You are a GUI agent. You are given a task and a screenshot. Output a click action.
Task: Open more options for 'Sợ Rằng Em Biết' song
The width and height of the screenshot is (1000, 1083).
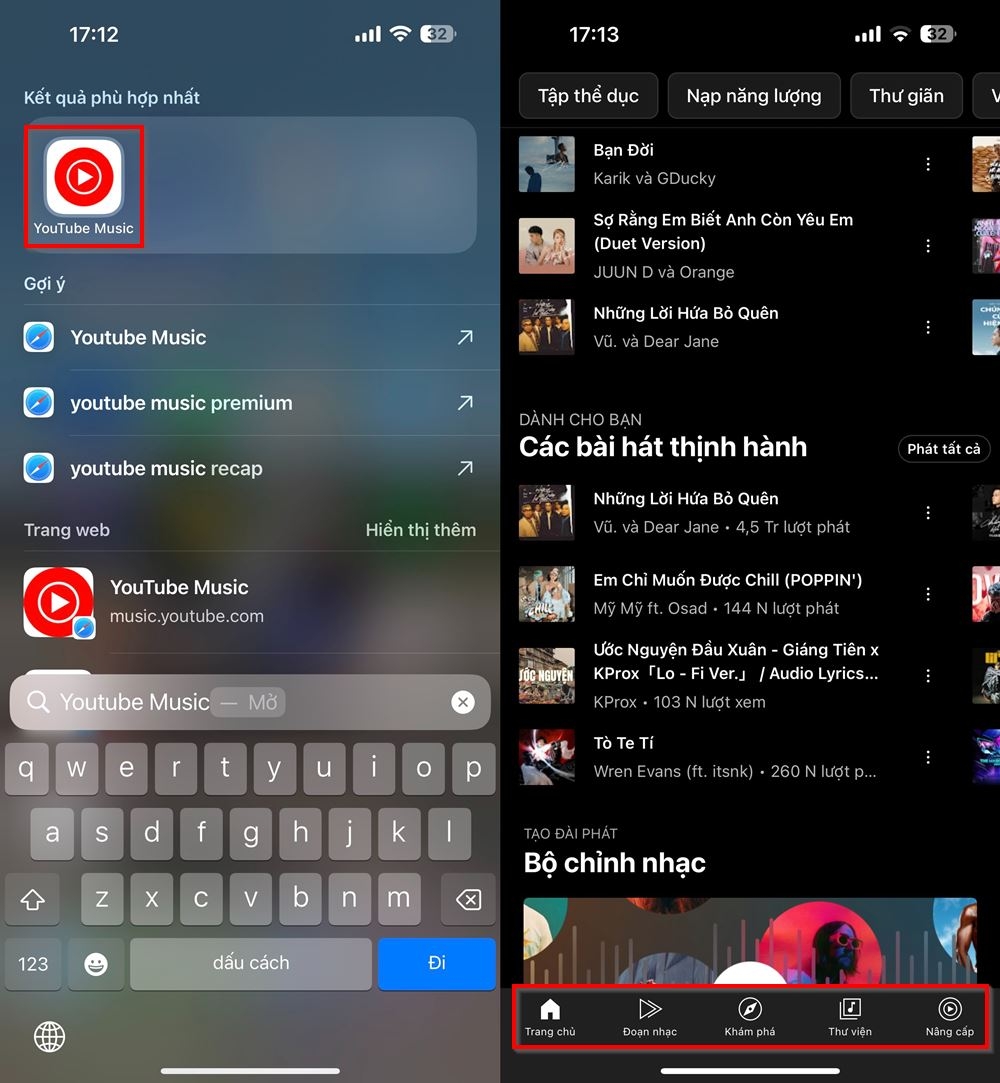pyautogui.click(x=928, y=246)
